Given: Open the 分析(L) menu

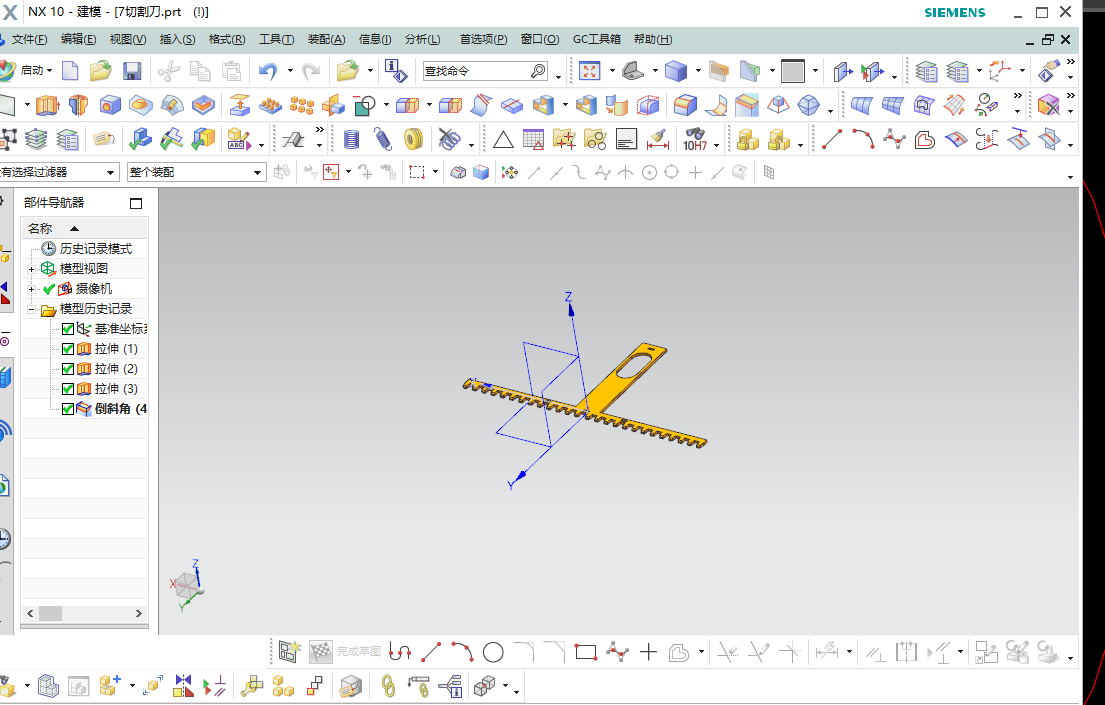Looking at the screenshot, I should coord(422,39).
